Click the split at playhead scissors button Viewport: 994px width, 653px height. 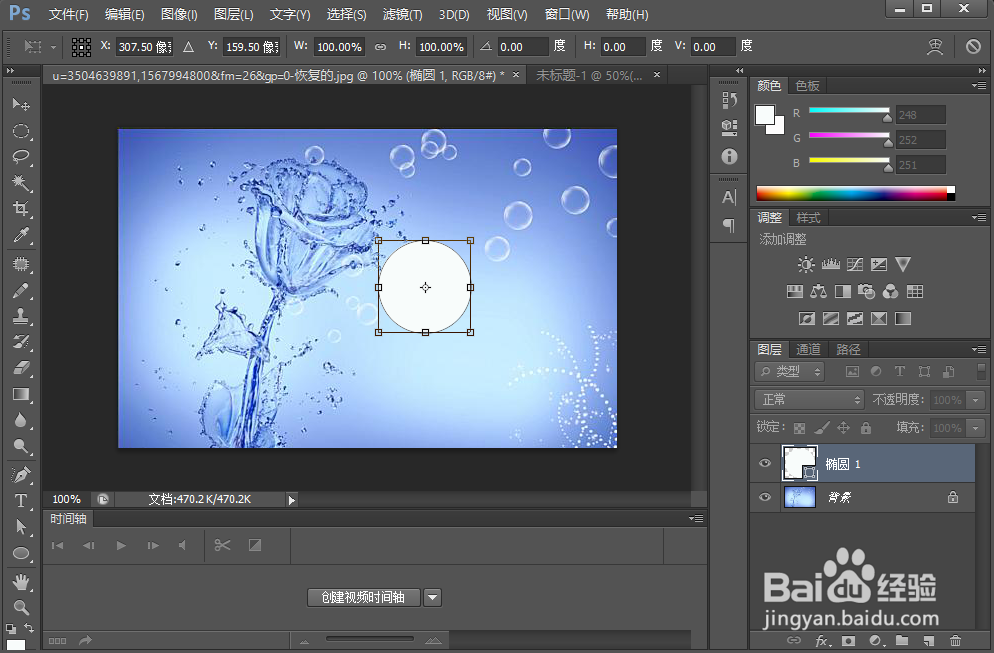click(x=223, y=545)
